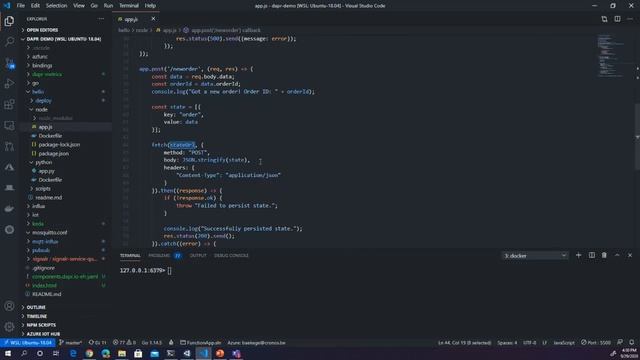Open the View menu
Screen dimensions: 640x360
pos(79,6)
